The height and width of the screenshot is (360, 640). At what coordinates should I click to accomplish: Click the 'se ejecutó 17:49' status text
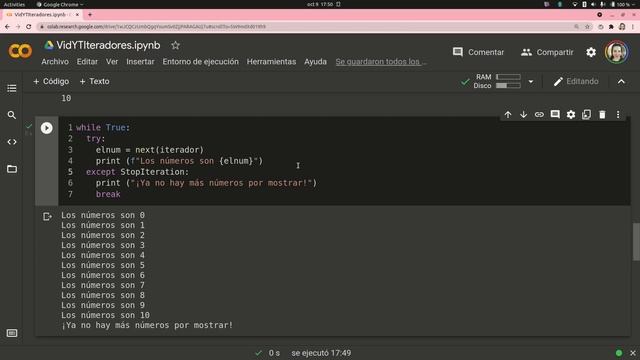click(321, 353)
